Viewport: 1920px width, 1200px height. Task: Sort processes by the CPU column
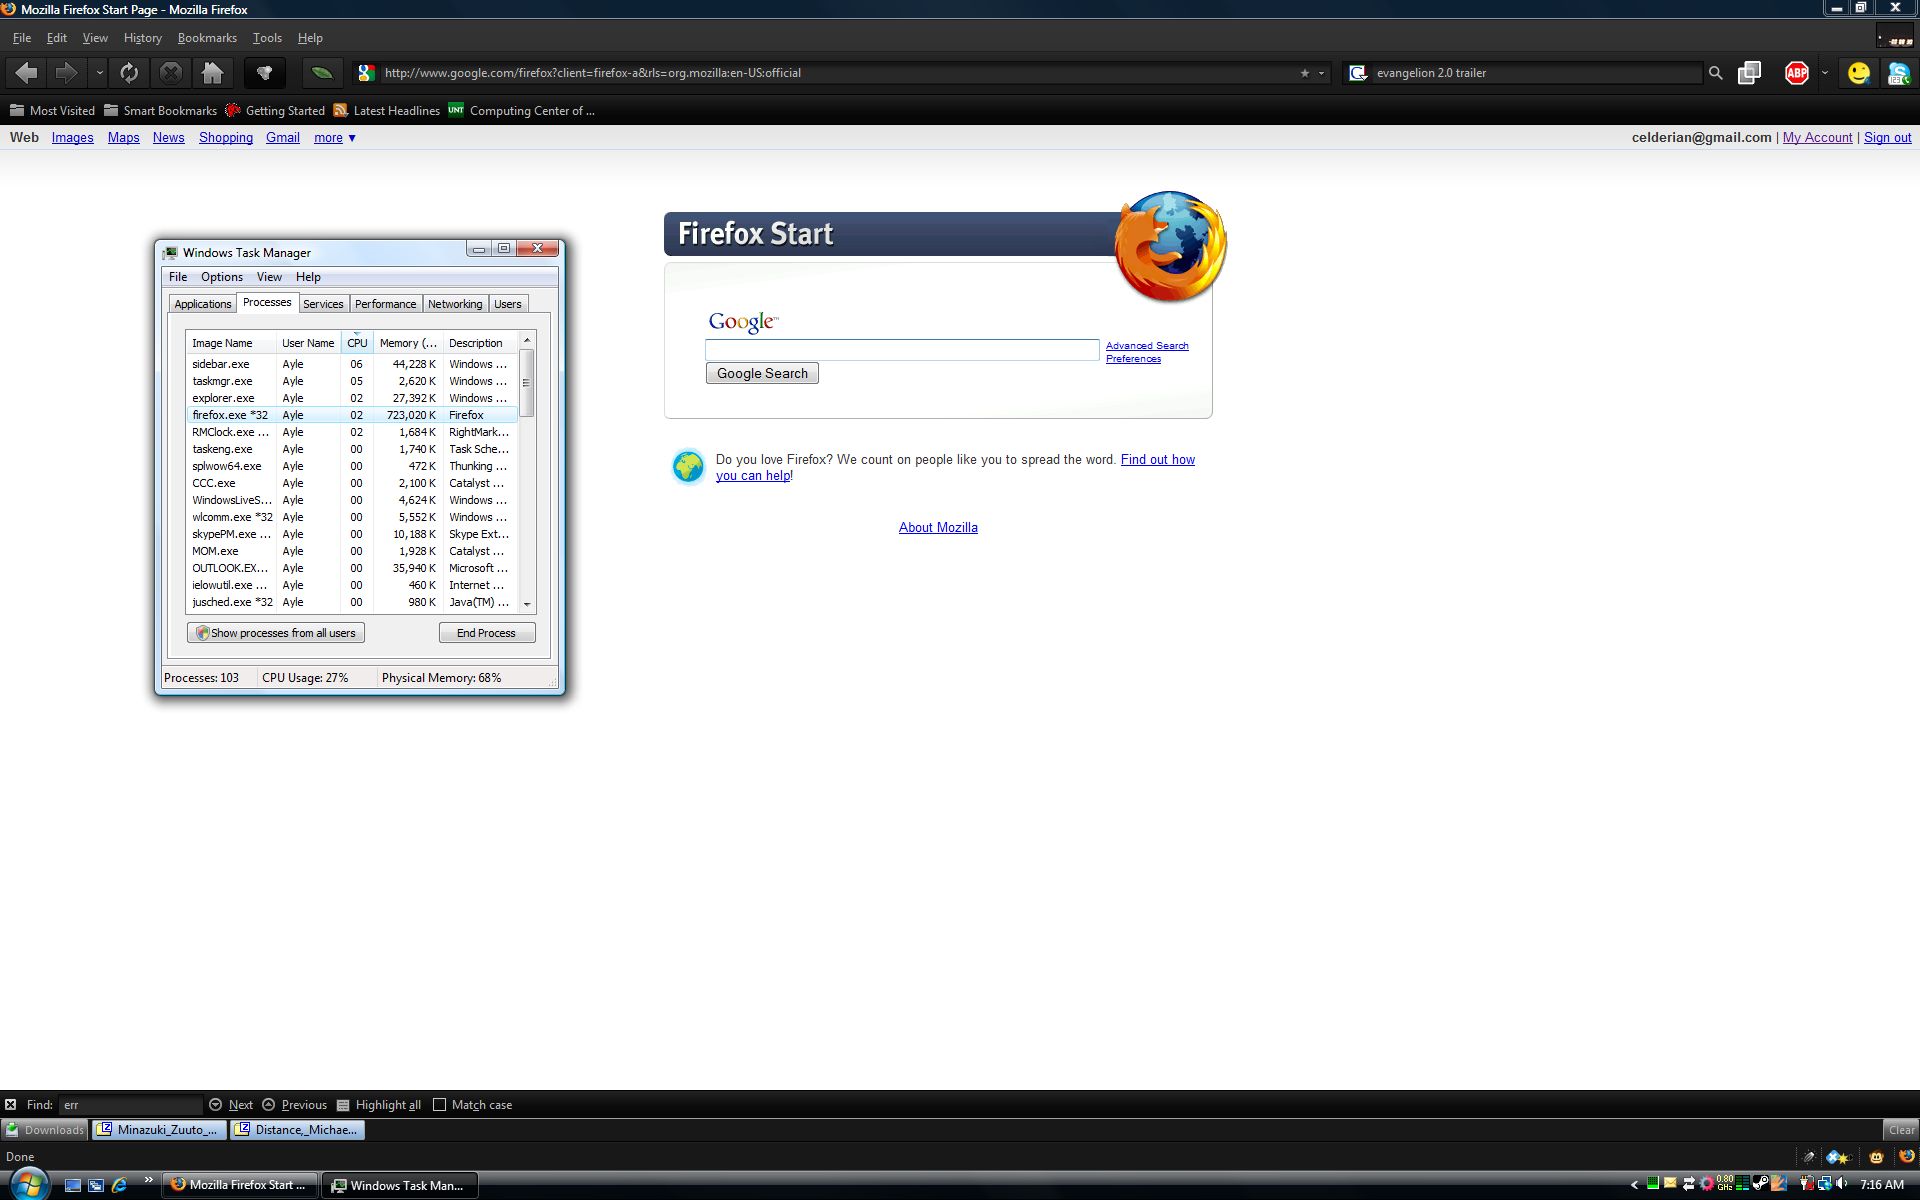tap(357, 343)
